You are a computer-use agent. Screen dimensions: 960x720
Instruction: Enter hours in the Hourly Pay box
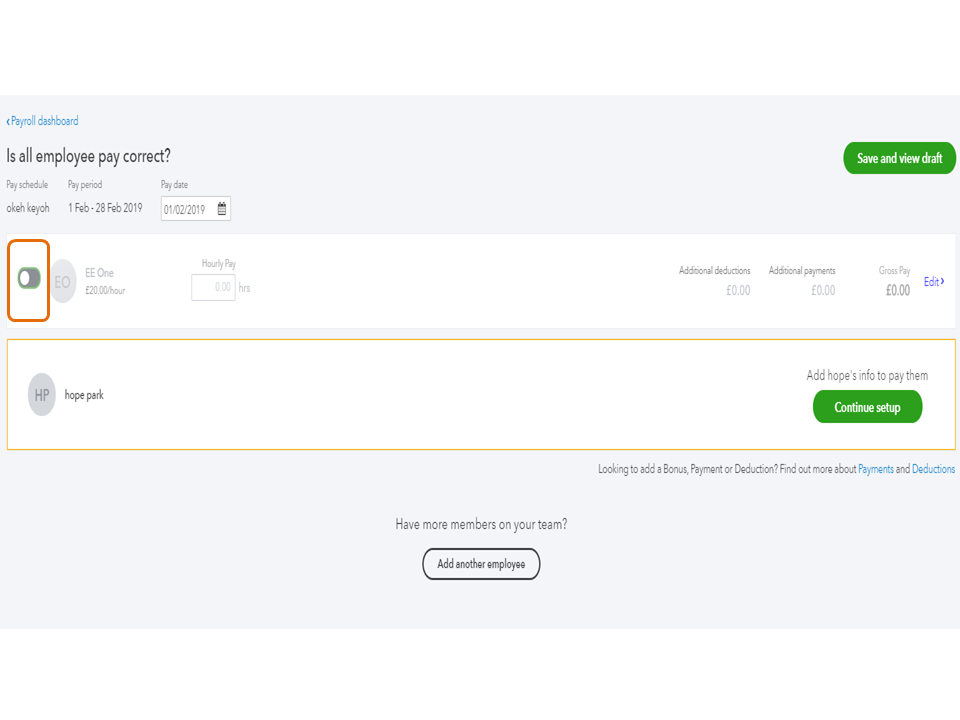213,287
